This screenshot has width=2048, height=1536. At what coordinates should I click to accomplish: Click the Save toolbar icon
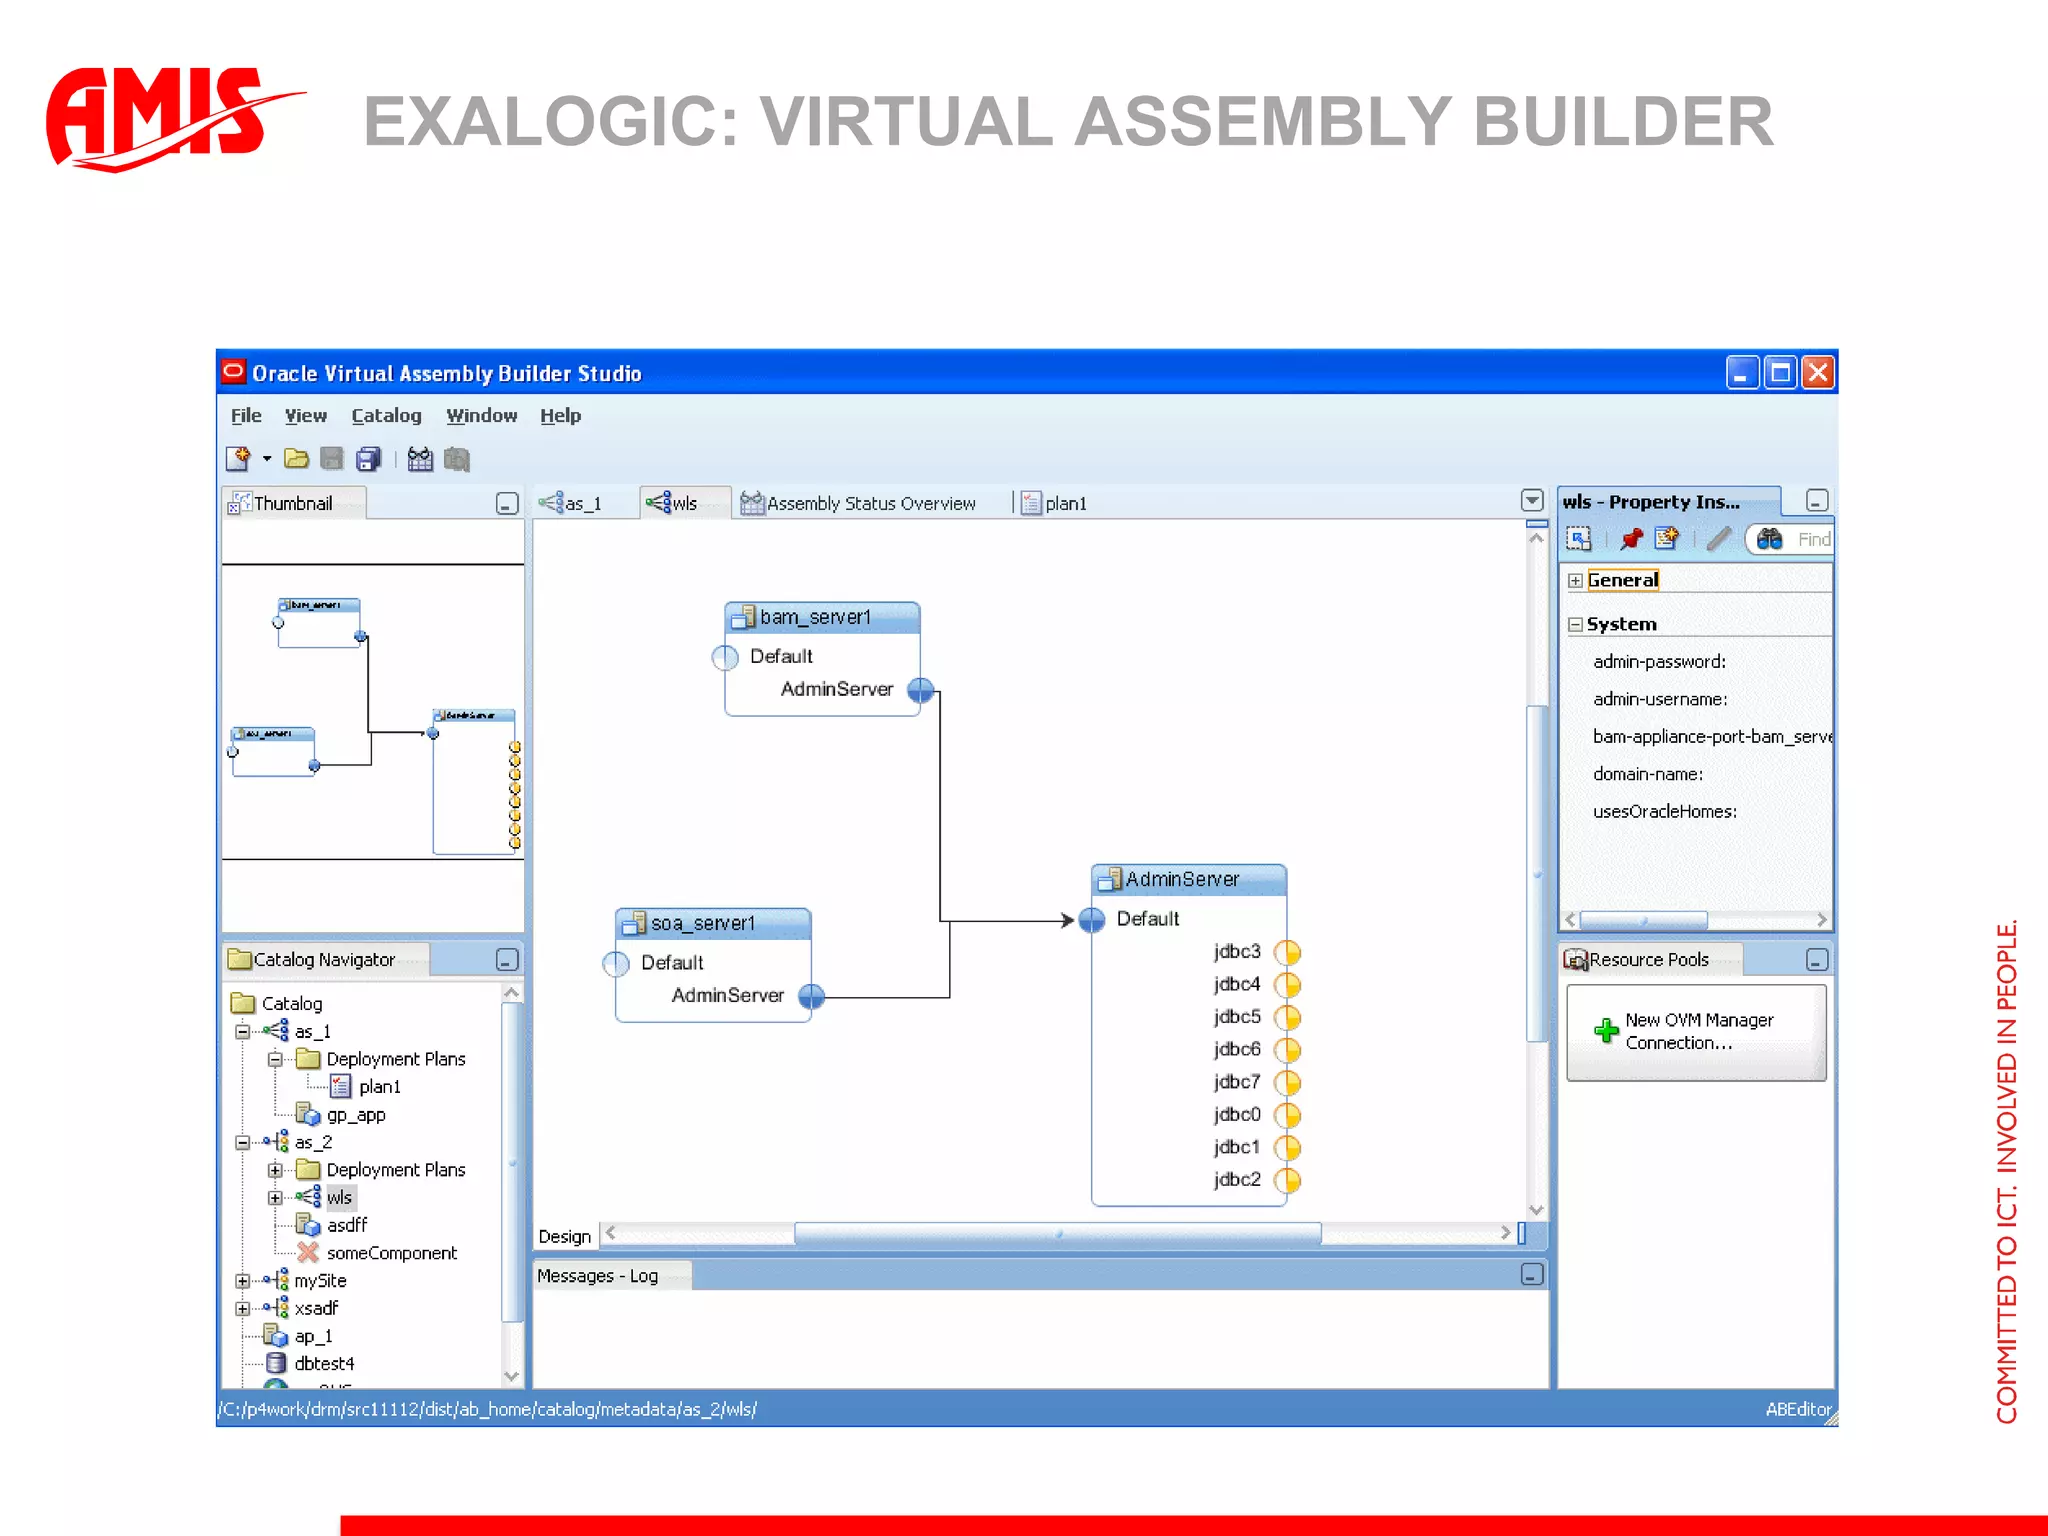point(332,459)
